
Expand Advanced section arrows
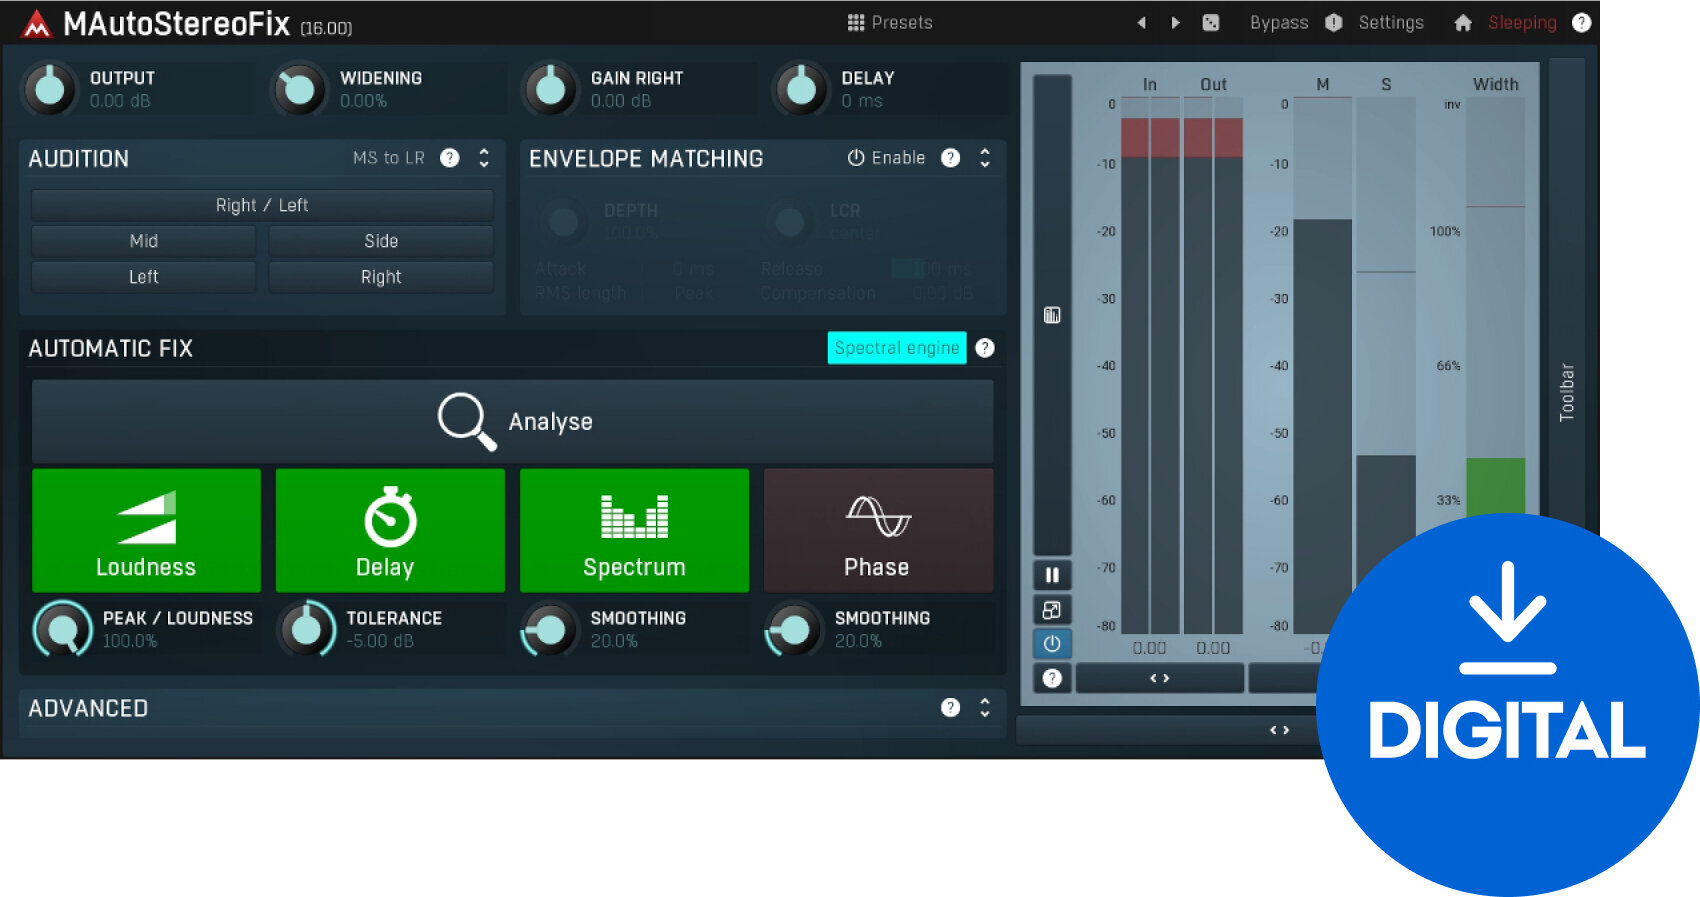(985, 708)
